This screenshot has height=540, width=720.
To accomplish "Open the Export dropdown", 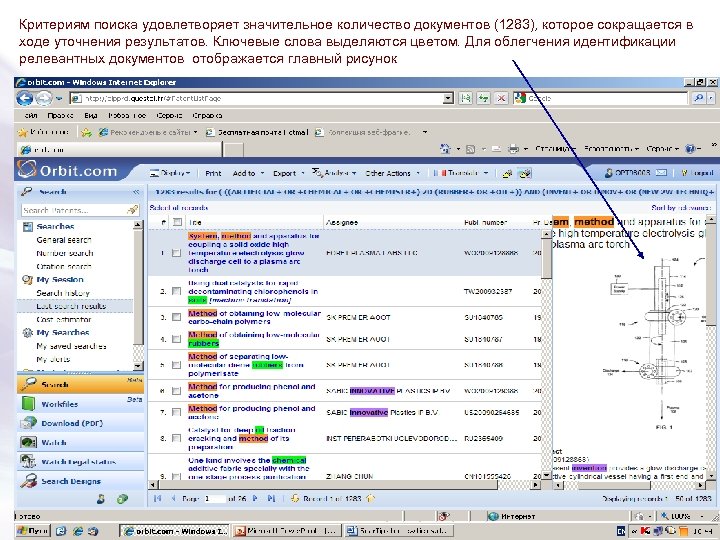I will 289,173.
